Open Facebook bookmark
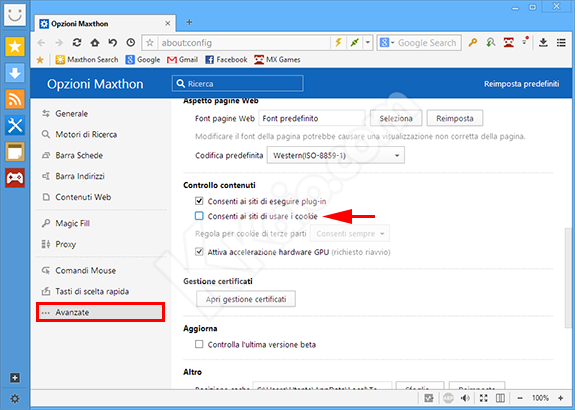The width and height of the screenshot is (575, 410). 226,59
